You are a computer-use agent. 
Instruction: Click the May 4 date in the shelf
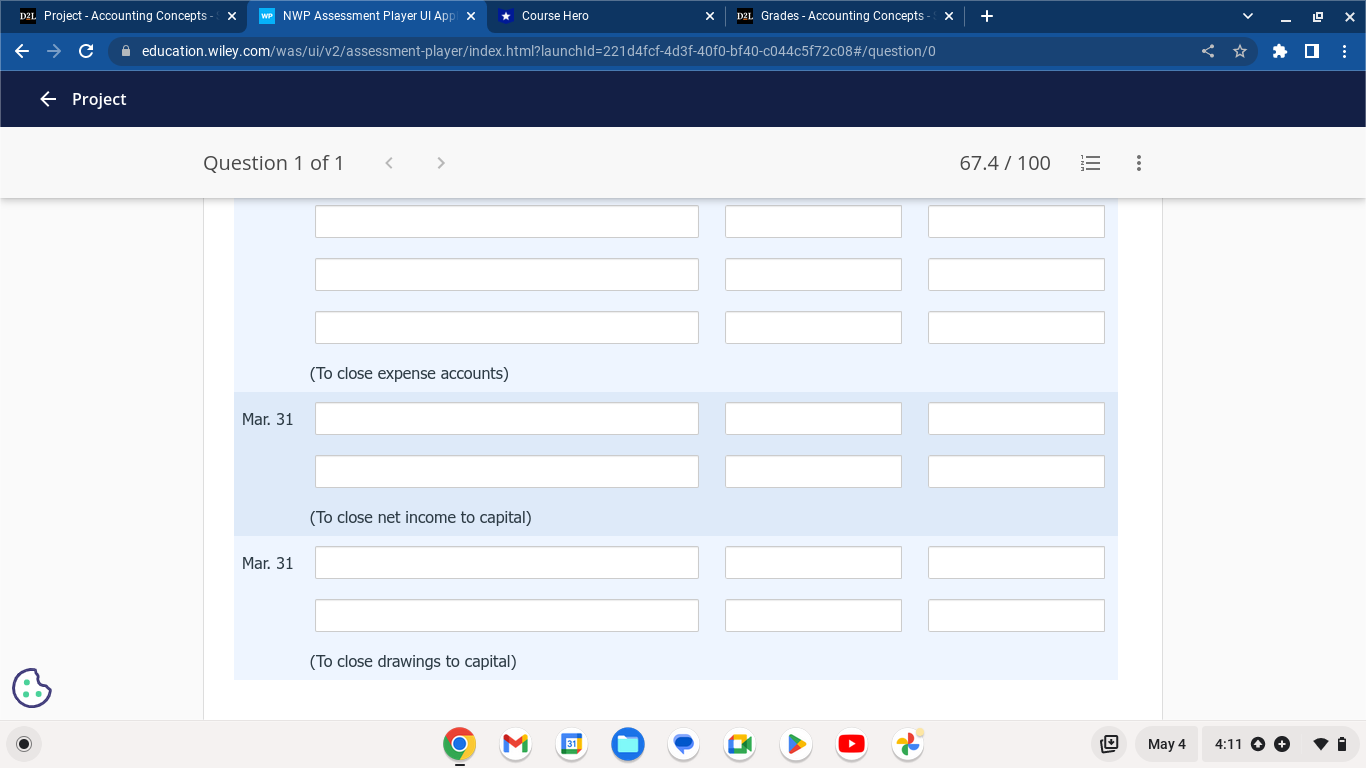pyautogui.click(x=1166, y=744)
